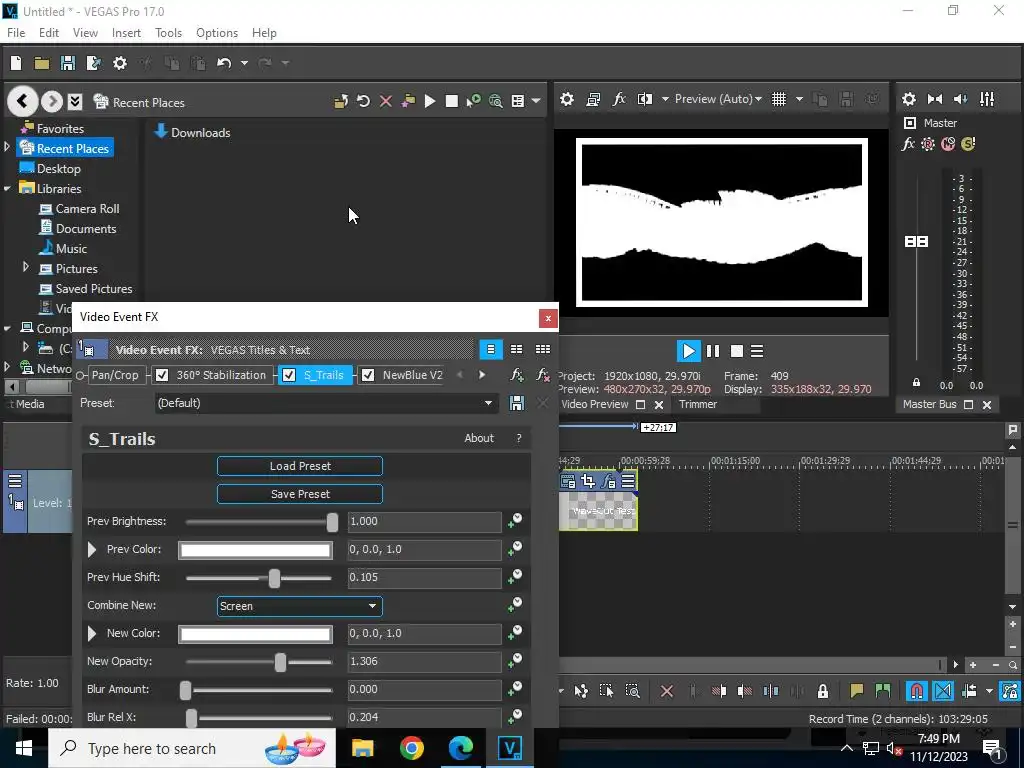Click the Prev Color white swatch
Image resolution: width=1024 pixels, height=768 pixels.
coord(255,550)
